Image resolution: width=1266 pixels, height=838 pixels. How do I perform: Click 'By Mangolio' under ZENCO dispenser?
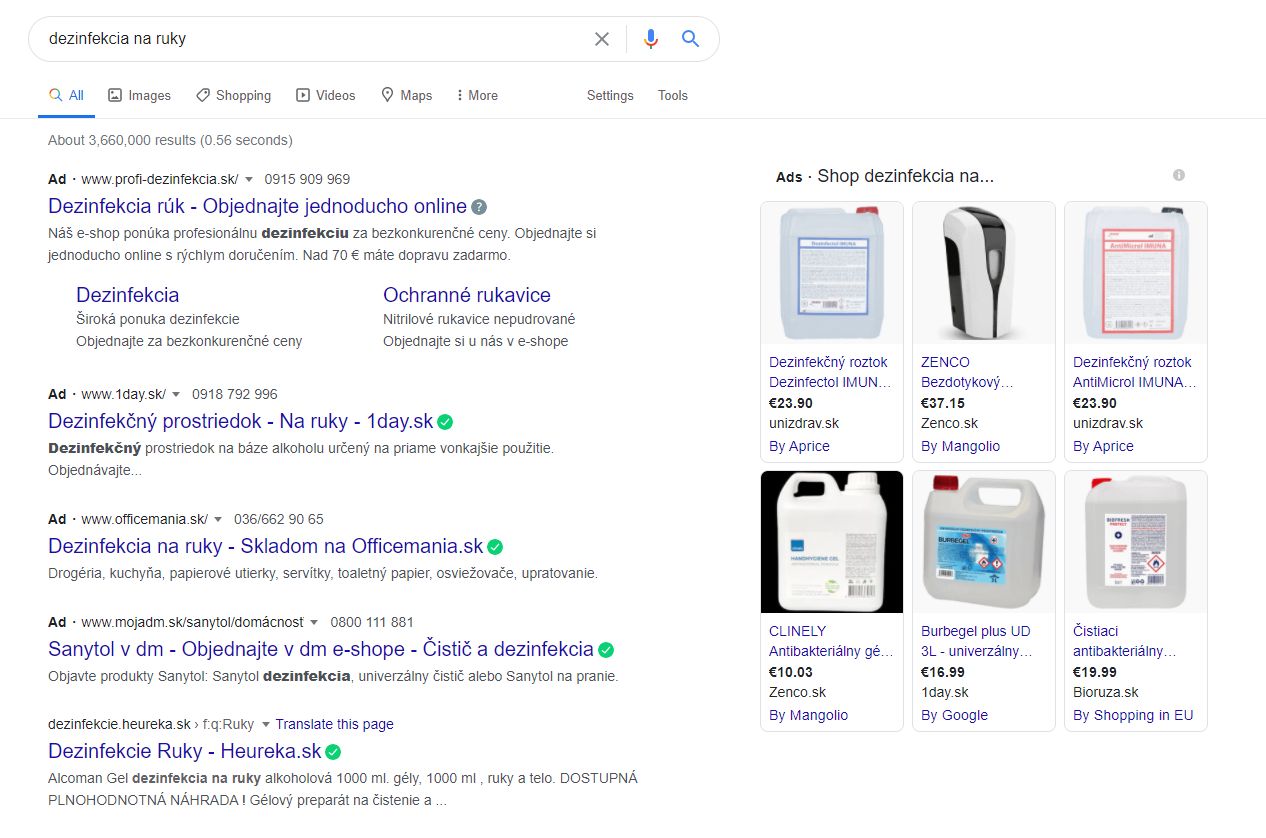(960, 446)
